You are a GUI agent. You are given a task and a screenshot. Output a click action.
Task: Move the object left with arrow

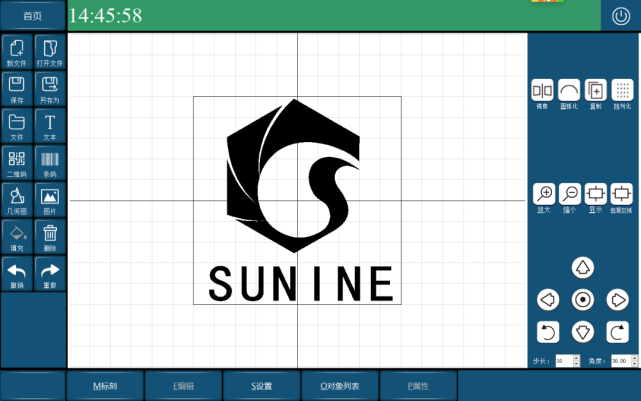pos(548,300)
